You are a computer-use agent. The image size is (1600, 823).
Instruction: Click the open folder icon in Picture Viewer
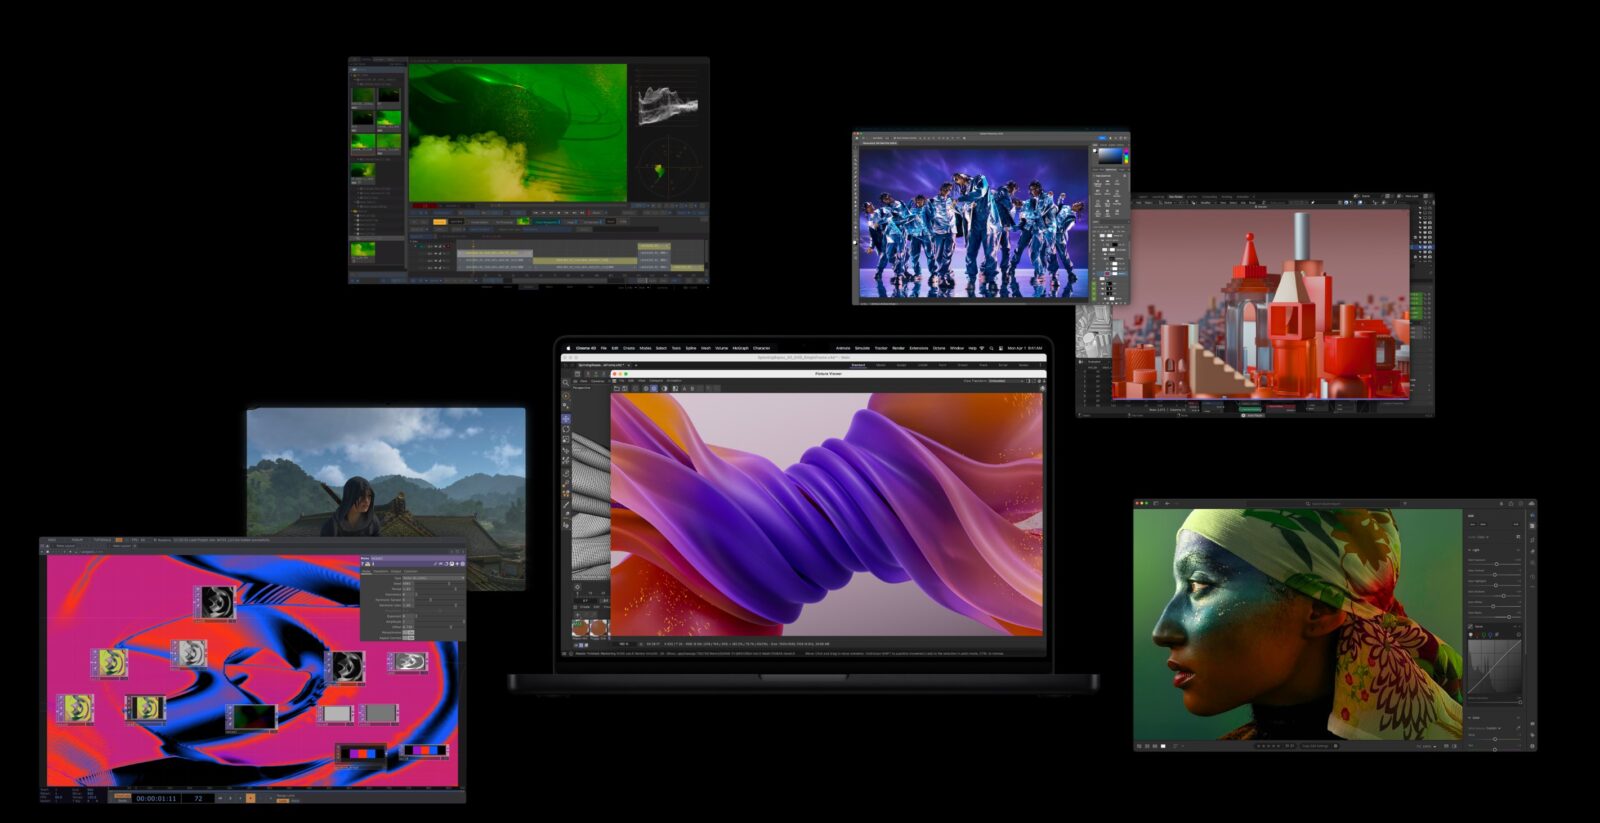point(617,388)
